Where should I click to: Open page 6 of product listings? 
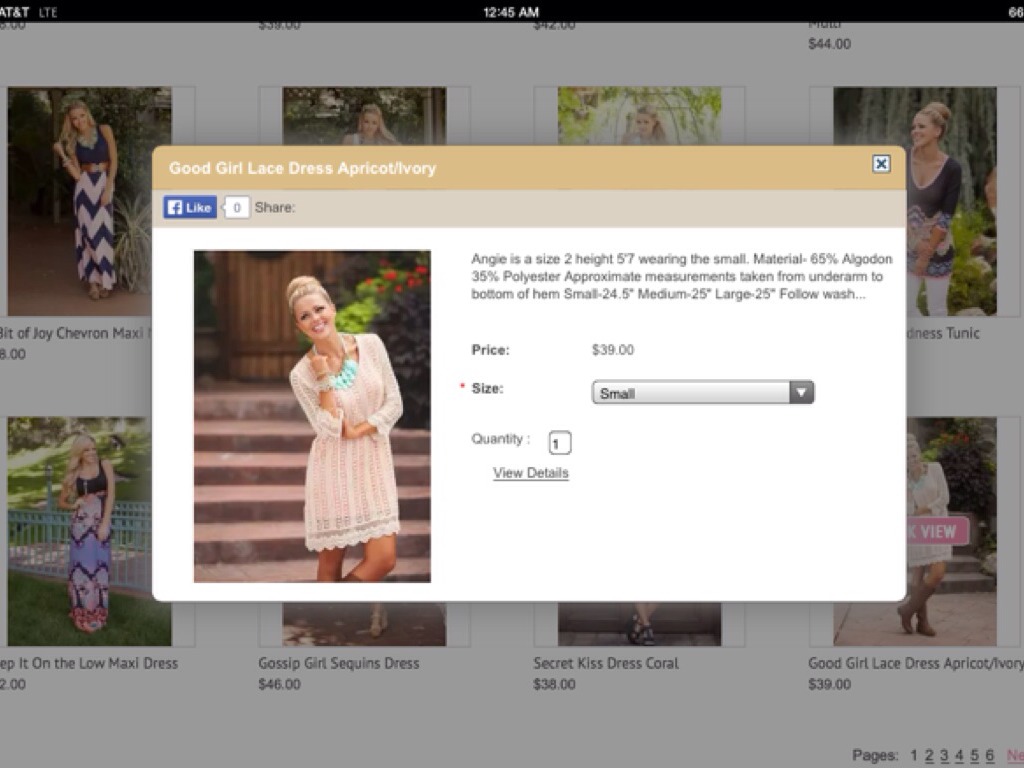click(989, 755)
